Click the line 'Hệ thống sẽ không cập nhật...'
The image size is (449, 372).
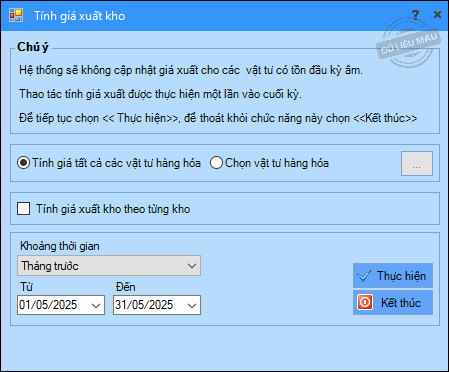(x=191, y=70)
